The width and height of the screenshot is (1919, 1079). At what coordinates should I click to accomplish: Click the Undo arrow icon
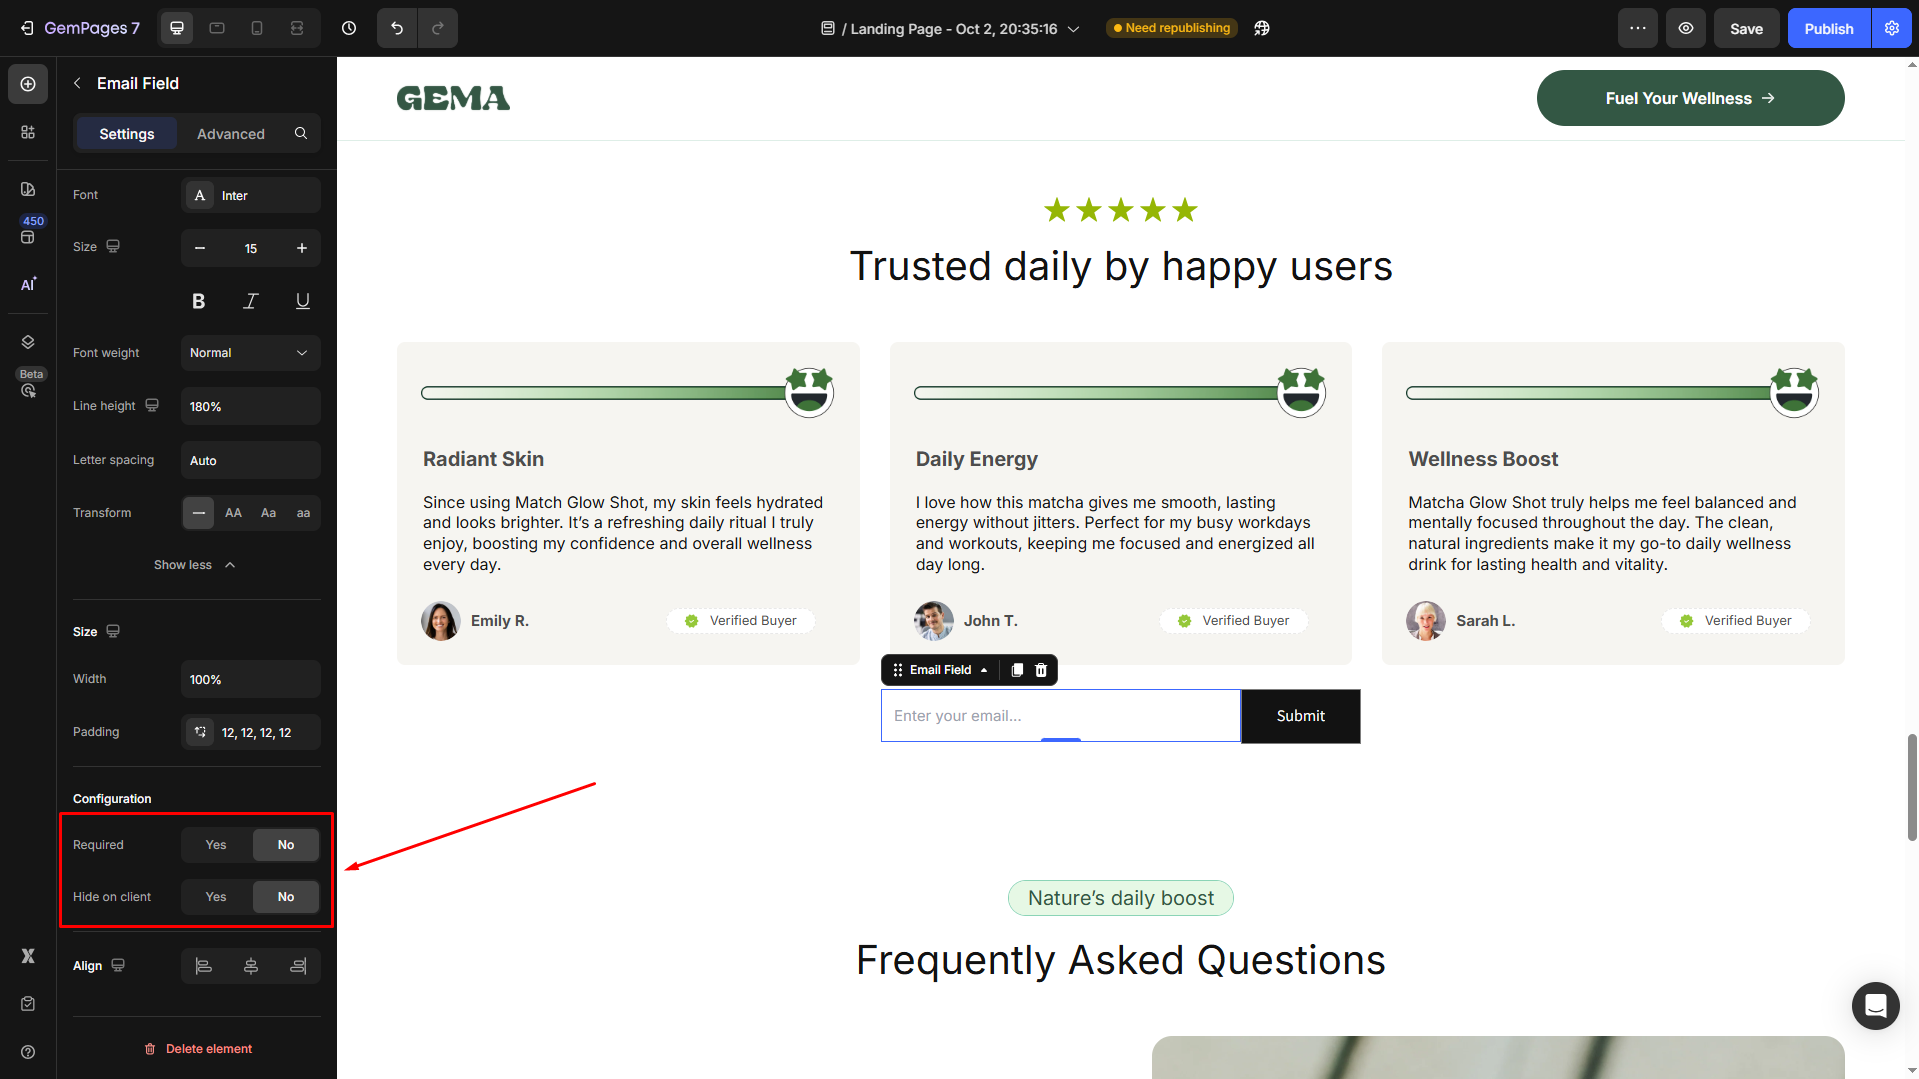[x=397, y=28]
